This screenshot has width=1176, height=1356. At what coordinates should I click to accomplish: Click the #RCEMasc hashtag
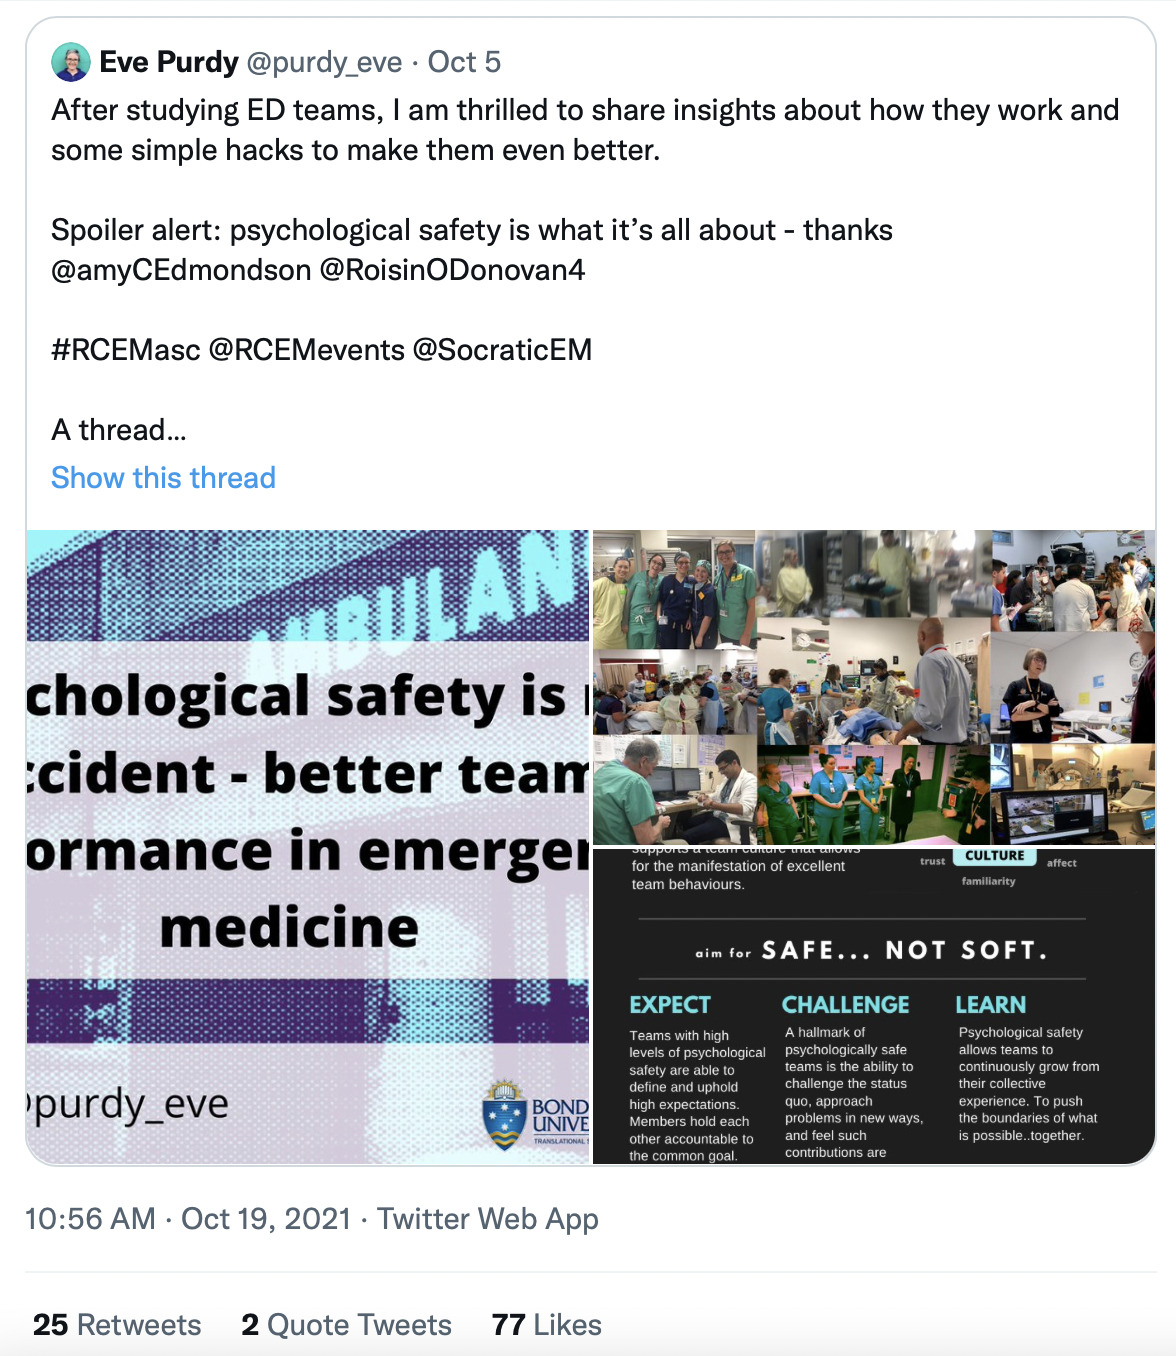(126, 350)
